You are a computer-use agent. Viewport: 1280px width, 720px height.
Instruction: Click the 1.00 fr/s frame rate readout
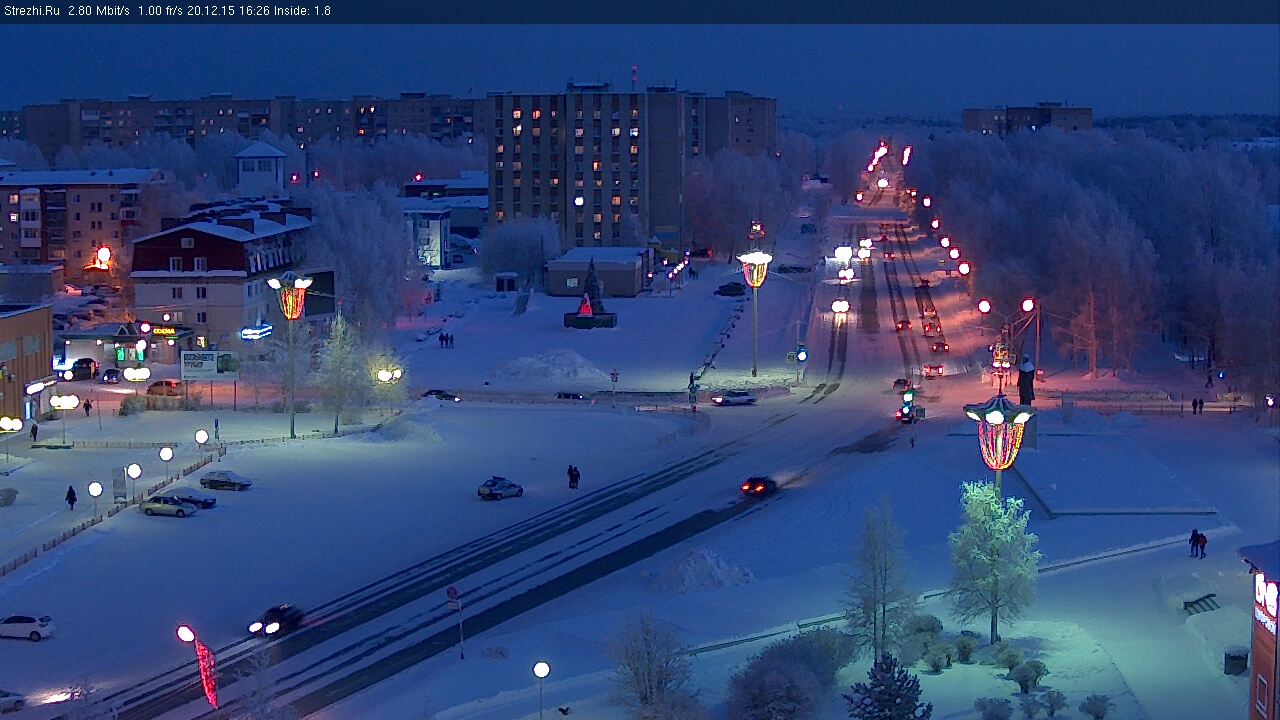163,11
